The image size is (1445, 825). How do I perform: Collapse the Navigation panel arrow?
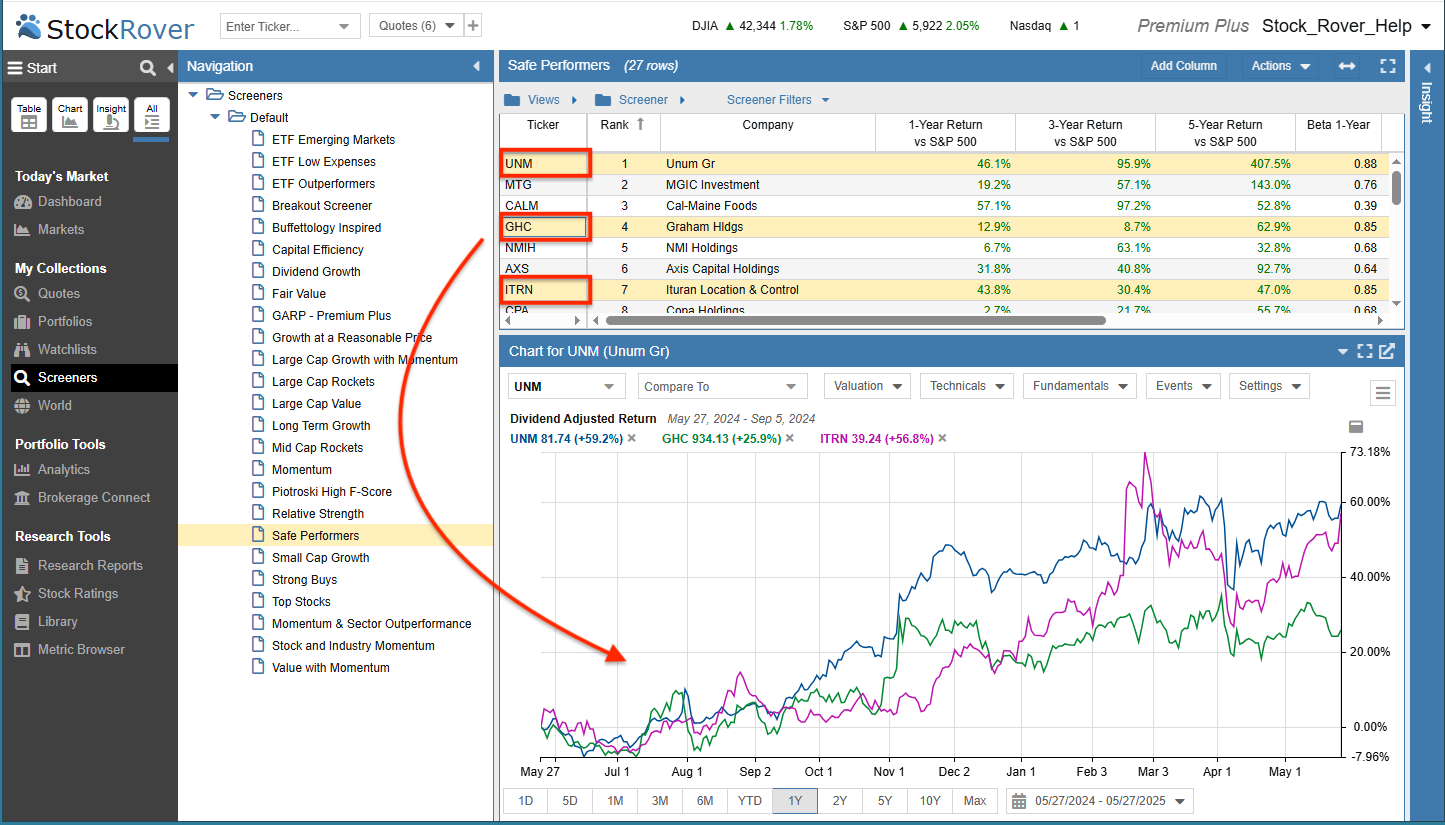tap(476, 67)
